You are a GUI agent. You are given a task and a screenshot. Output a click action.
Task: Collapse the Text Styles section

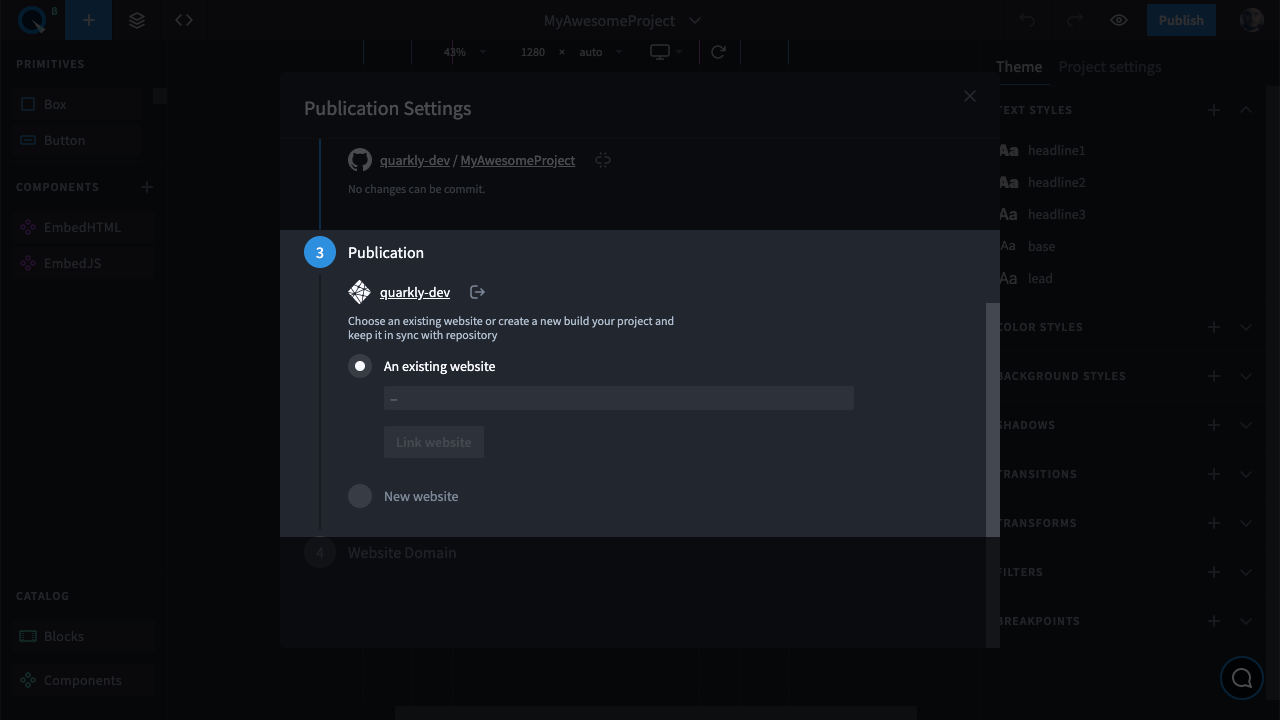(1246, 110)
